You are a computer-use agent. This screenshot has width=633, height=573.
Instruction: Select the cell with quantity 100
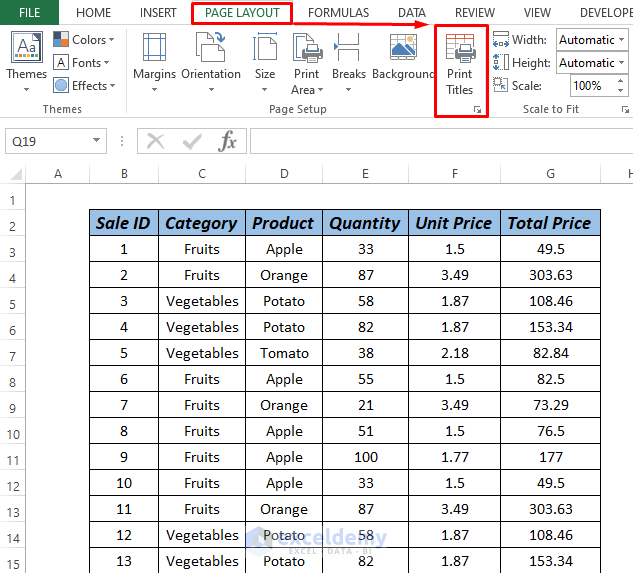(x=365, y=457)
